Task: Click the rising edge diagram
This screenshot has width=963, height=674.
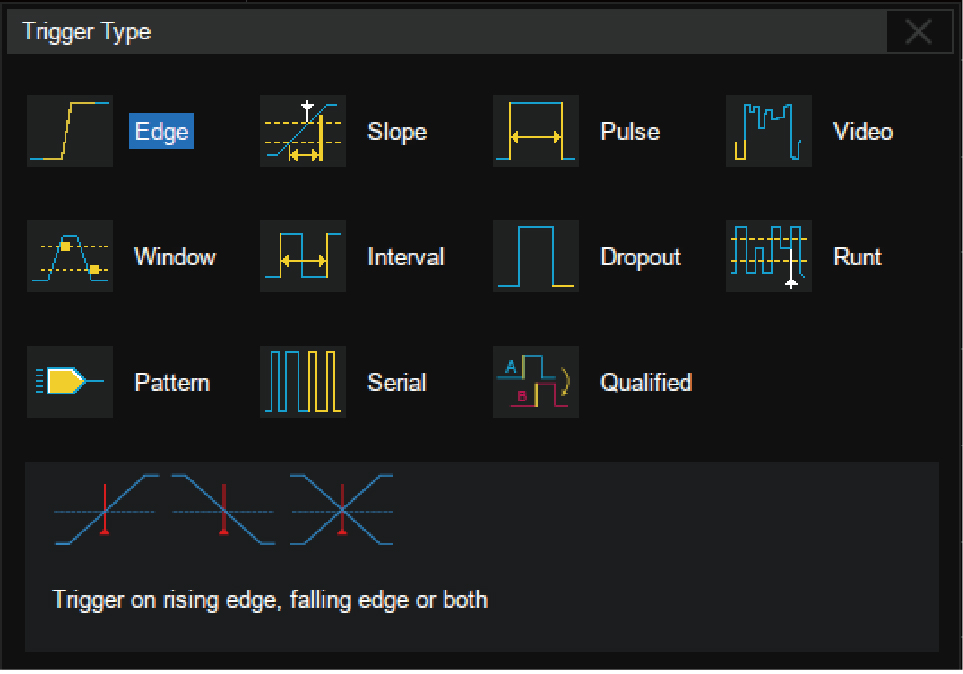Action: point(105,510)
